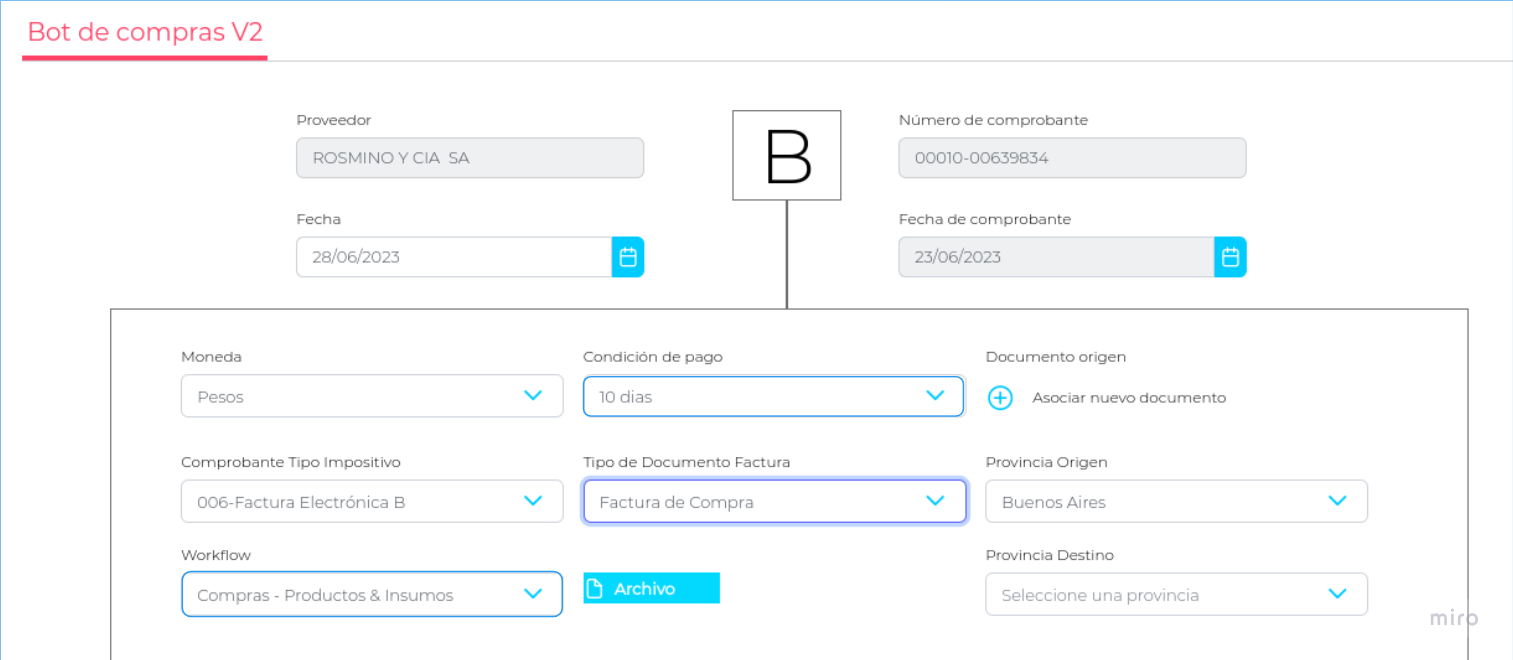Viewport: 1513px width, 660px height.
Task: Click the large B invoice type box
Action: [x=787, y=156]
